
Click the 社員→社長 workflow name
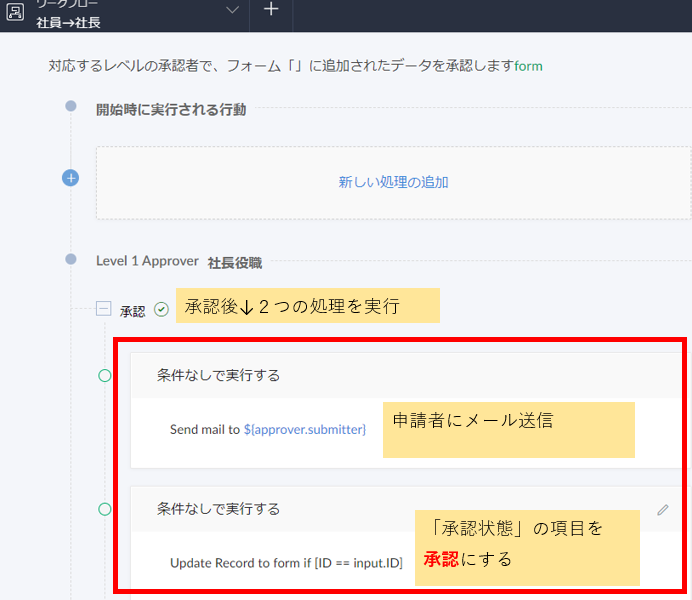click(68, 22)
